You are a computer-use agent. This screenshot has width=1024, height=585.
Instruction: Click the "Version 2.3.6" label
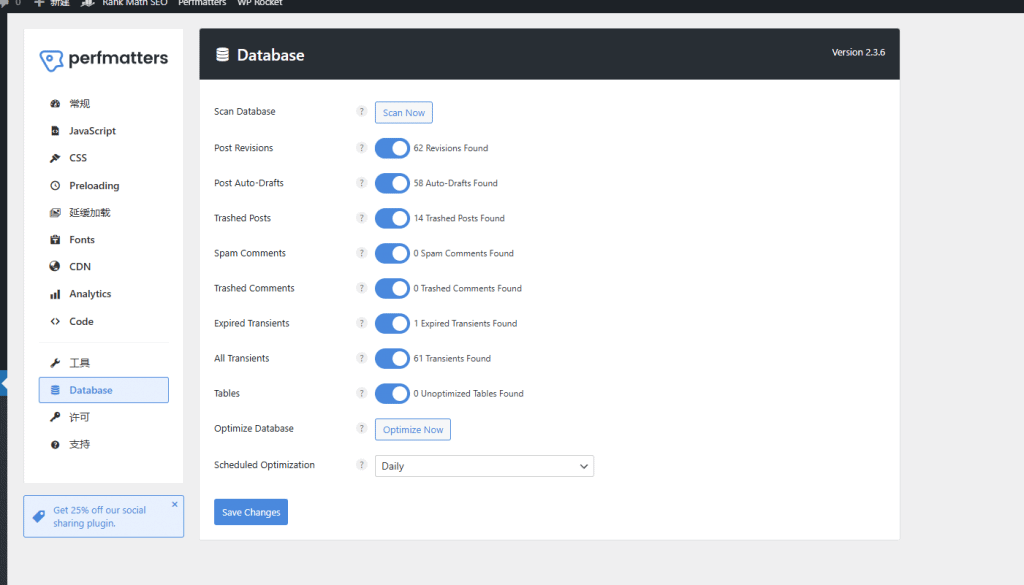click(x=858, y=52)
